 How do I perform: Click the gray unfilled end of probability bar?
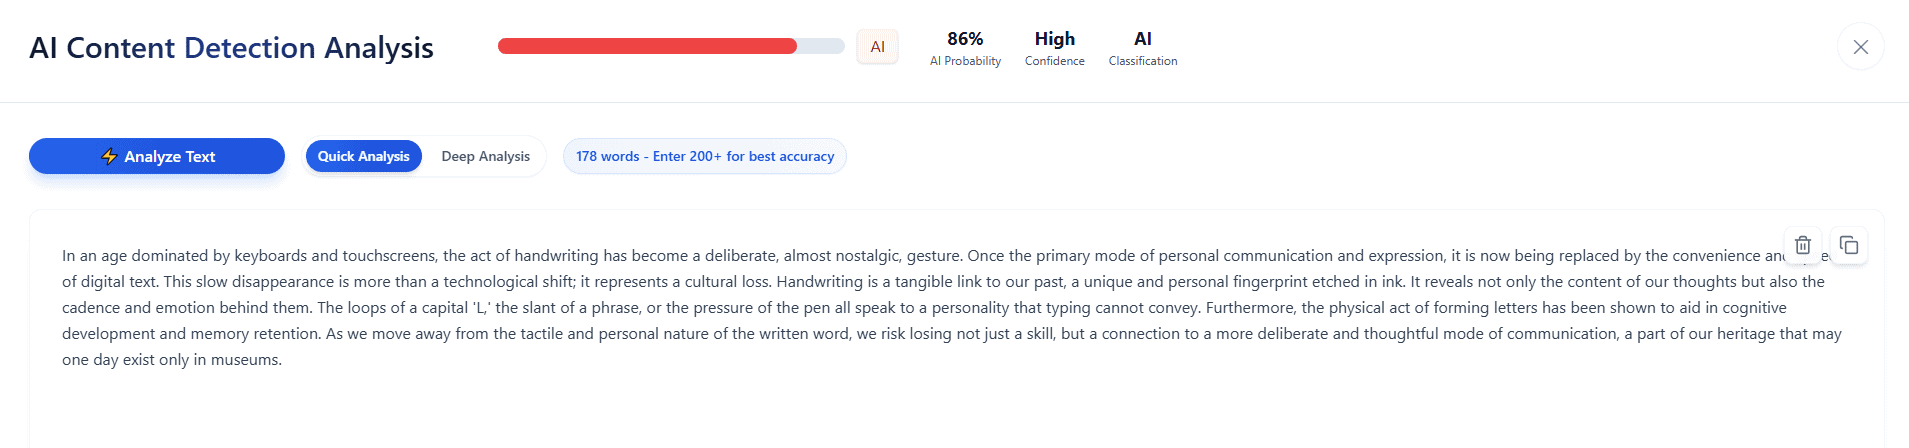coord(821,46)
